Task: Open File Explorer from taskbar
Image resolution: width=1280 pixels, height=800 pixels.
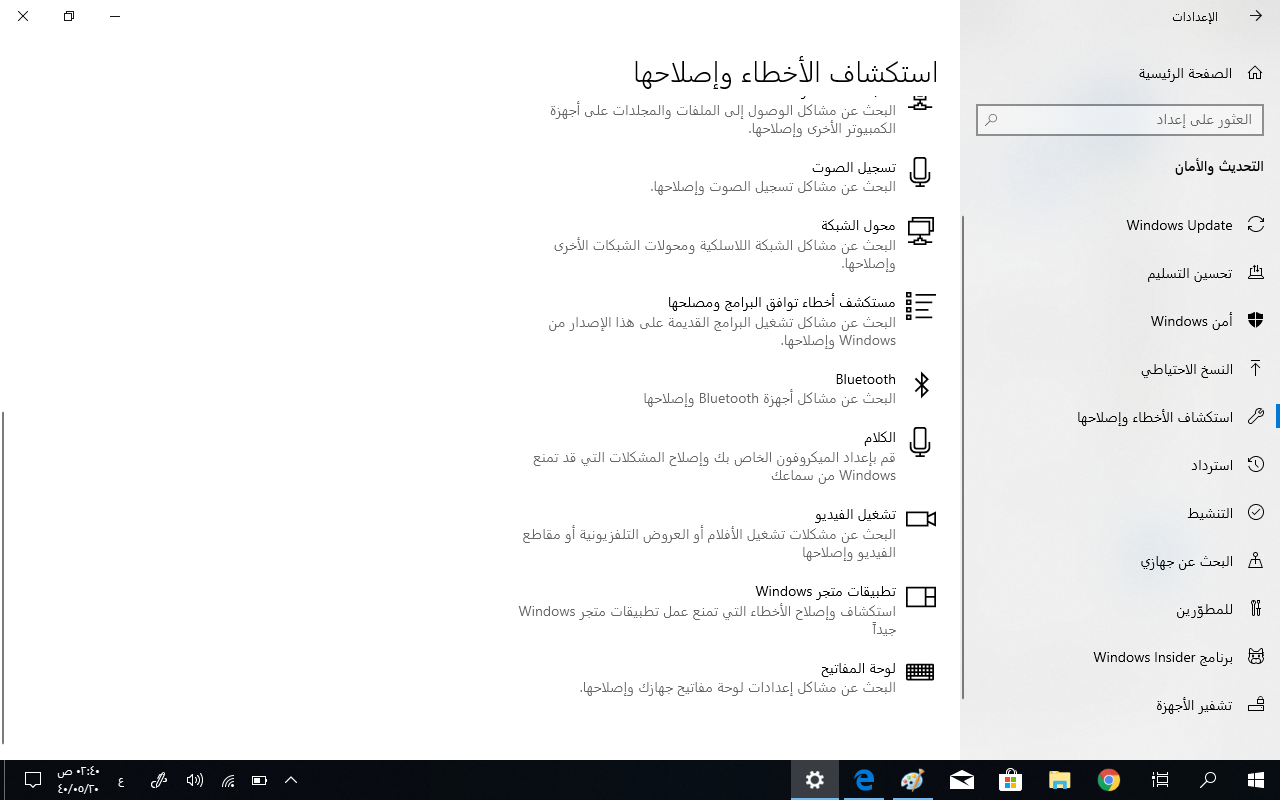Action: pos(1059,780)
